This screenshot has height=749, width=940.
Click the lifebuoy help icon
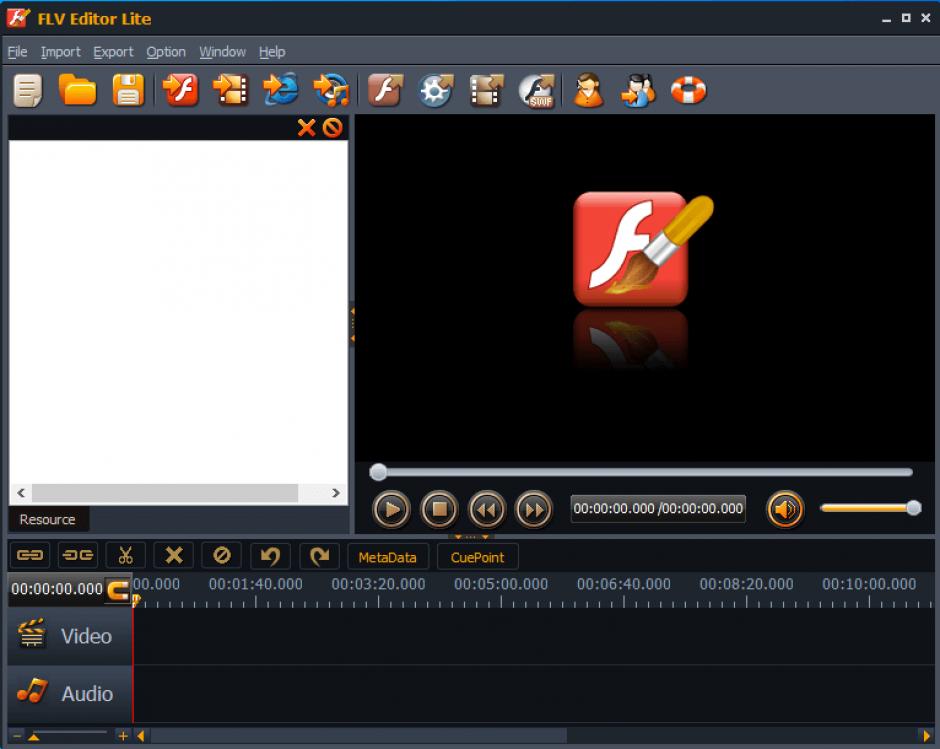pyautogui.click(x=688, y=91)
